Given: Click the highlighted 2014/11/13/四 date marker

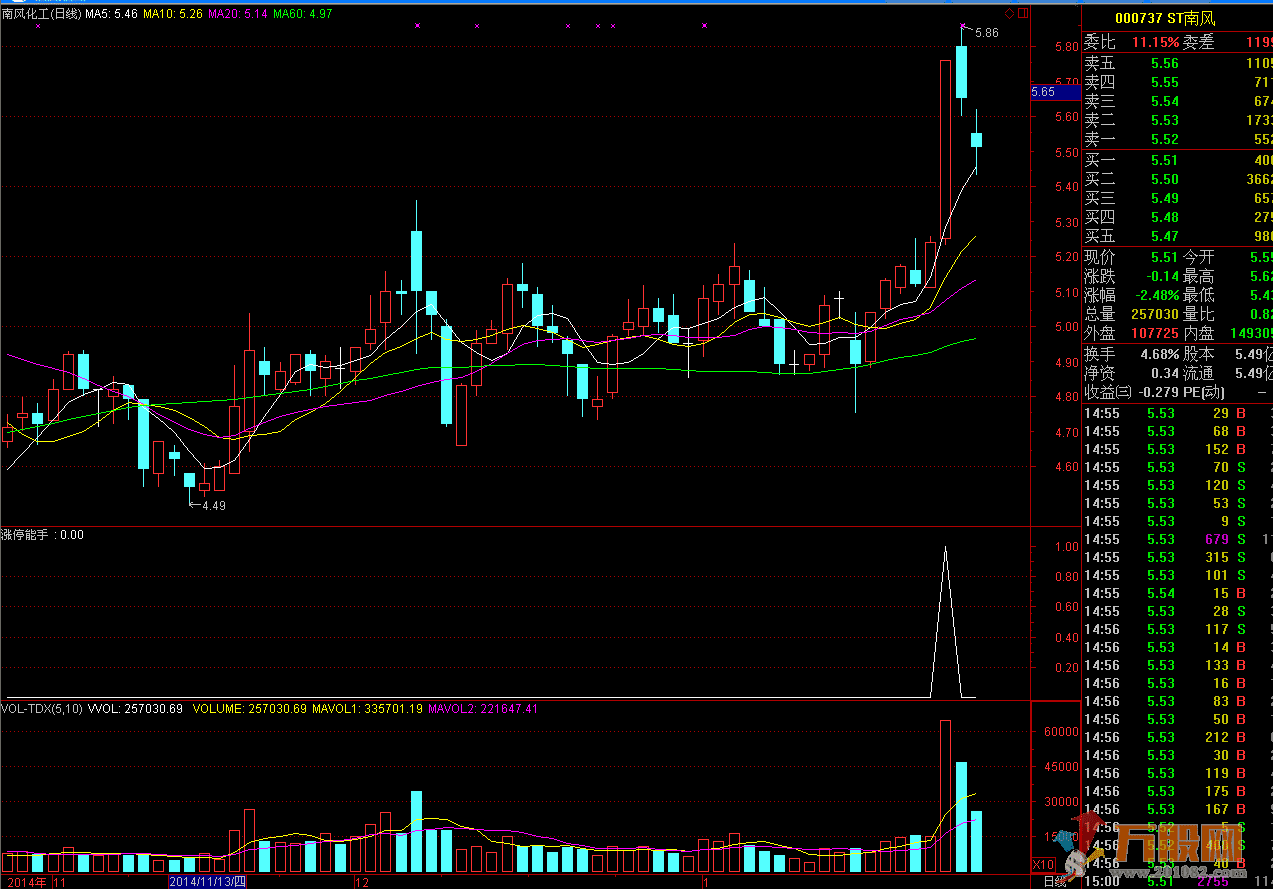Looking at the screenshot, I should point(207,882).
